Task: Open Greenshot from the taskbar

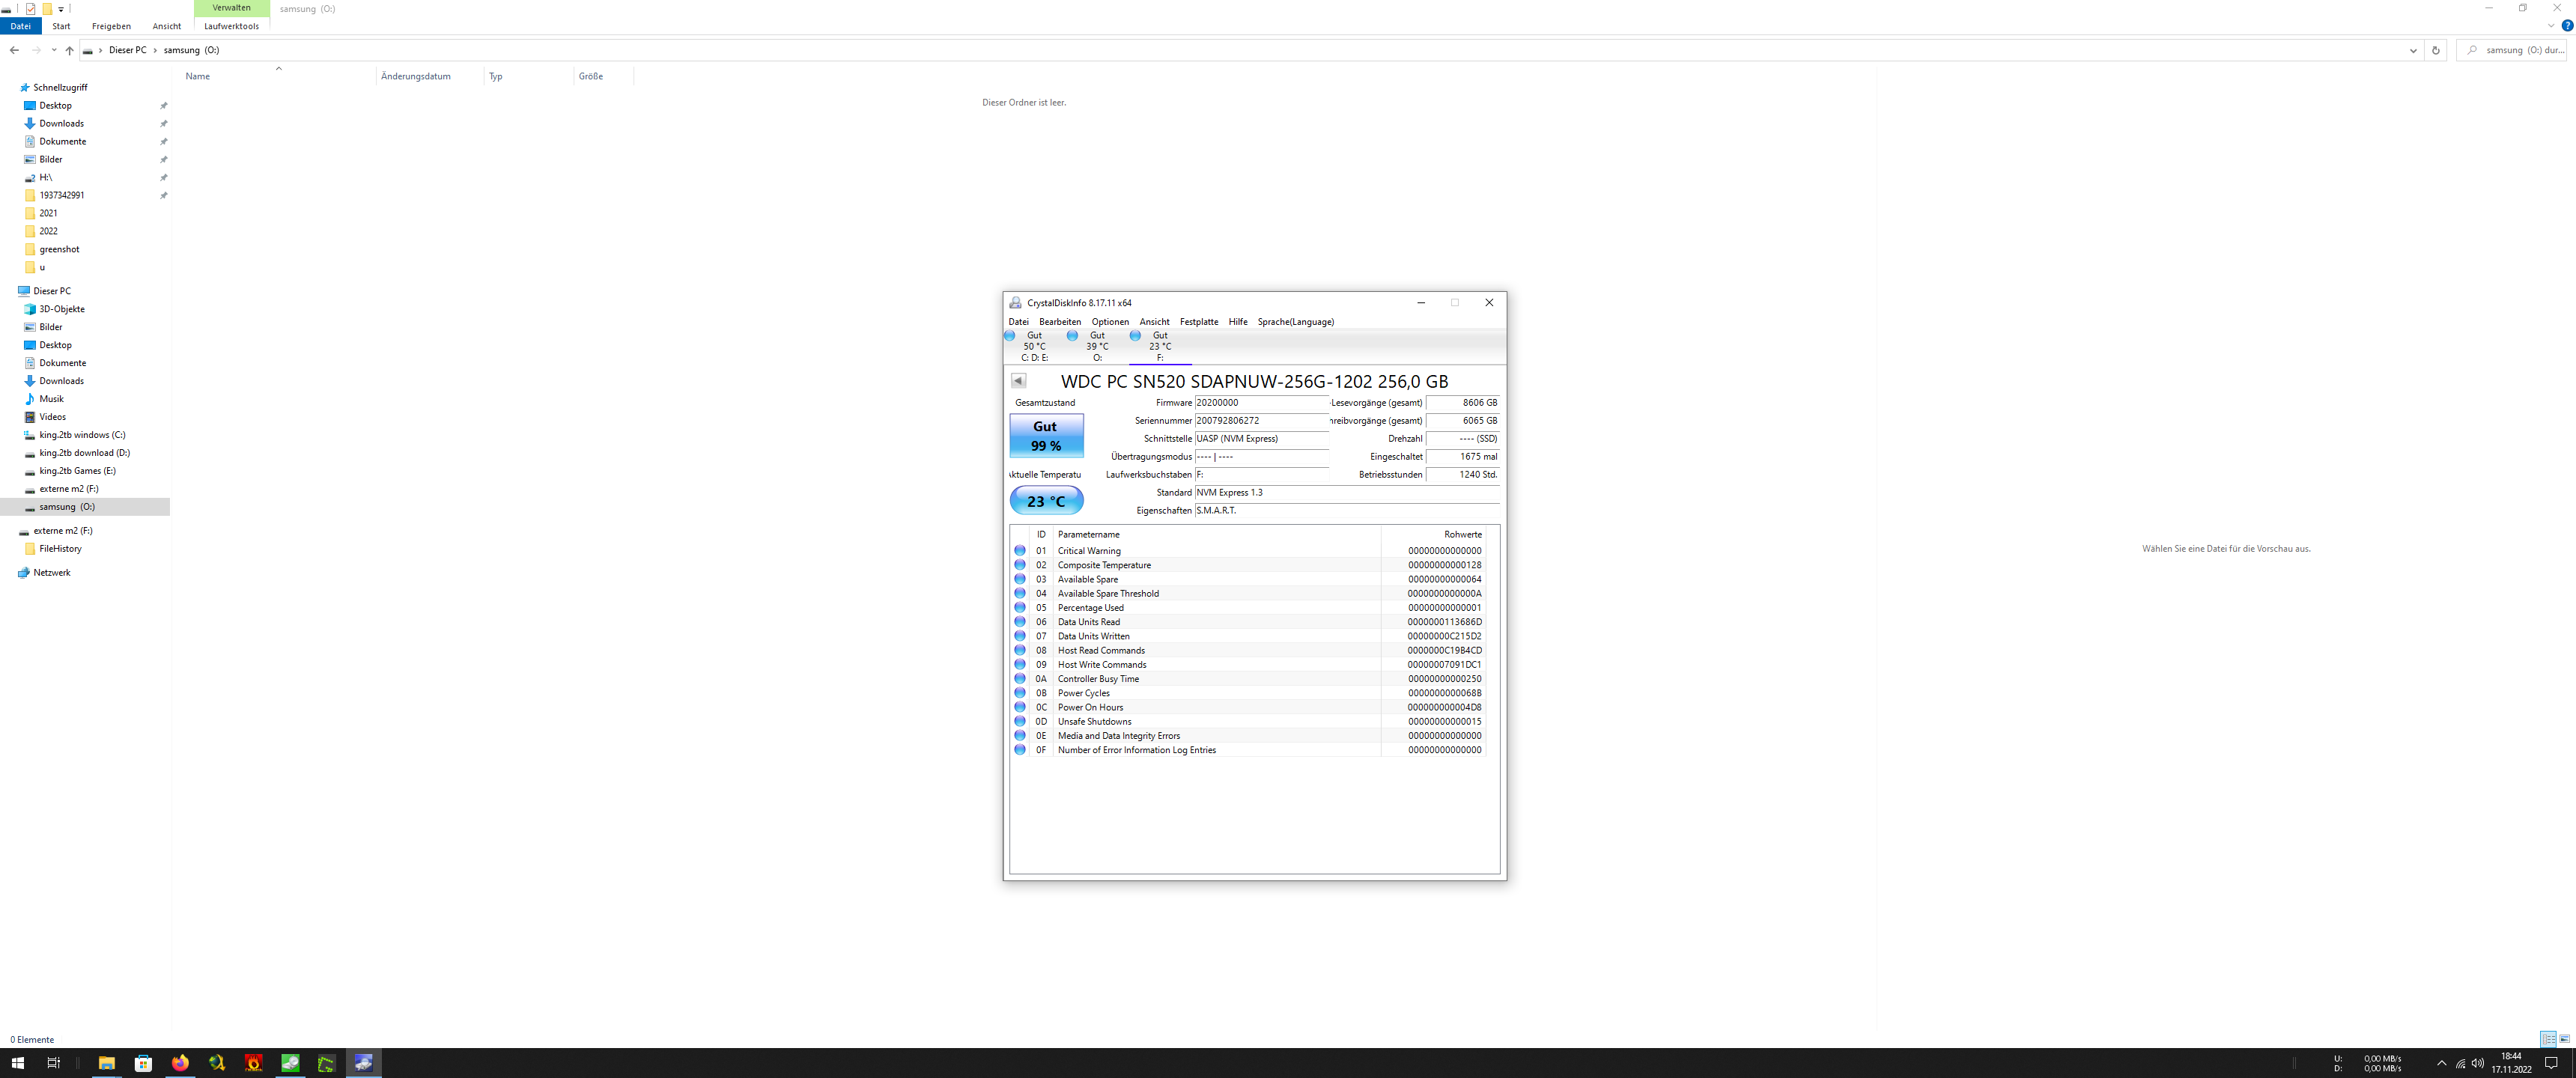Action: point(327,1063)
